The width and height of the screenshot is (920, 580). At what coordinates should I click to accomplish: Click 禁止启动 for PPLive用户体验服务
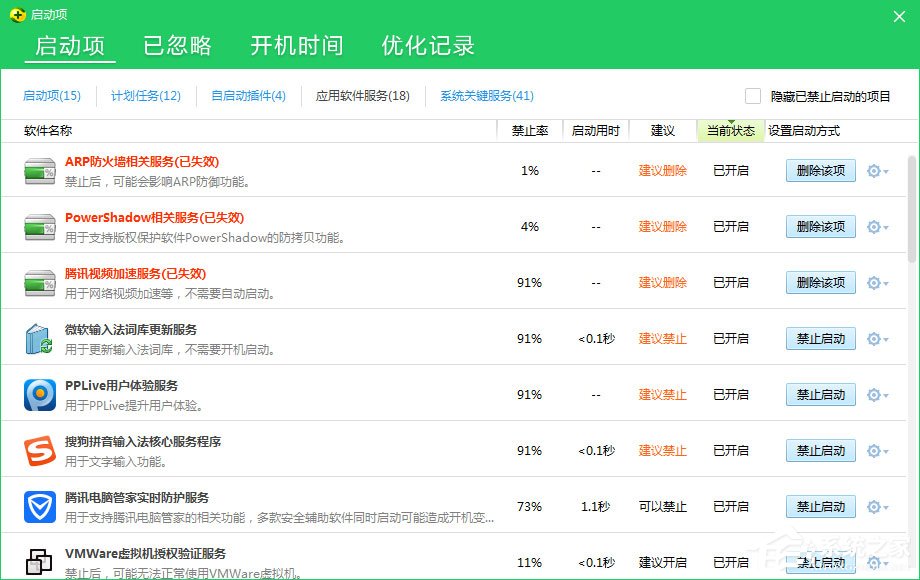[x=820, y=394]
